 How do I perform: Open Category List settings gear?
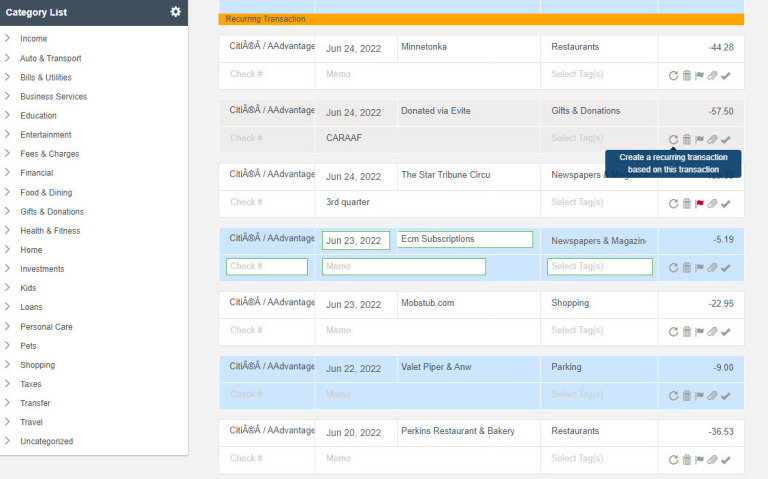point(175,12)
